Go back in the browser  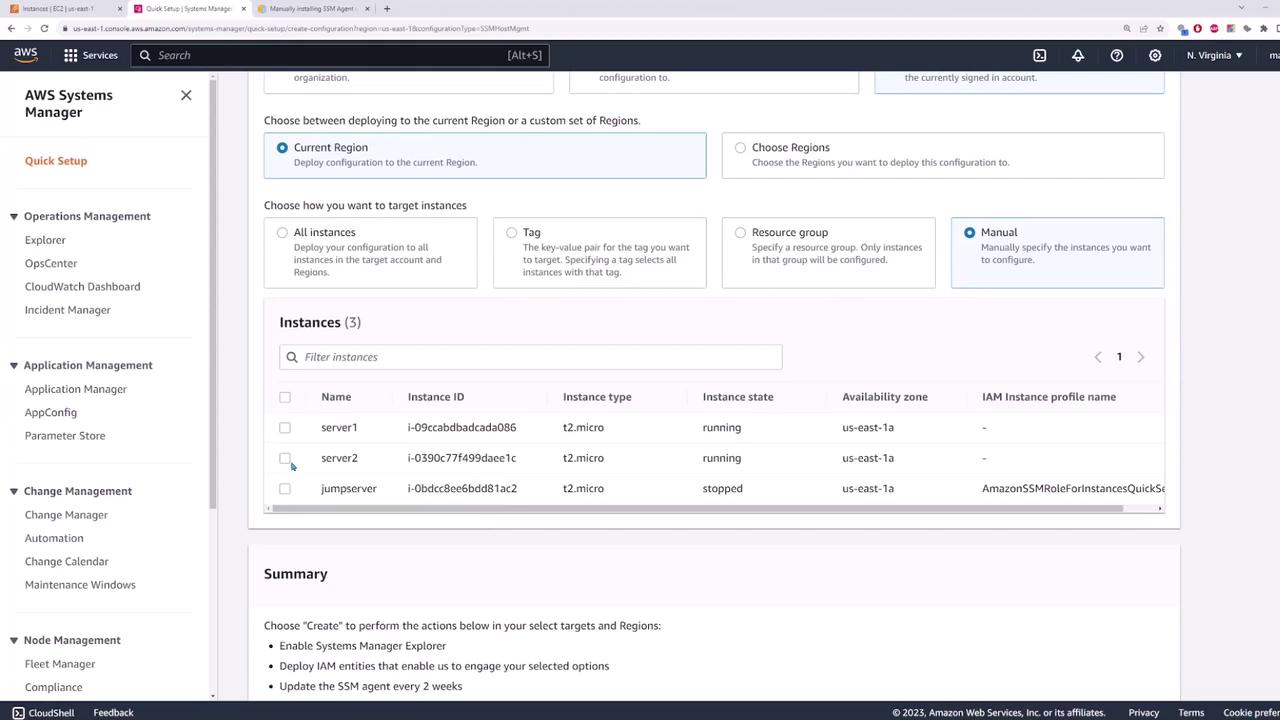(11, 28)
